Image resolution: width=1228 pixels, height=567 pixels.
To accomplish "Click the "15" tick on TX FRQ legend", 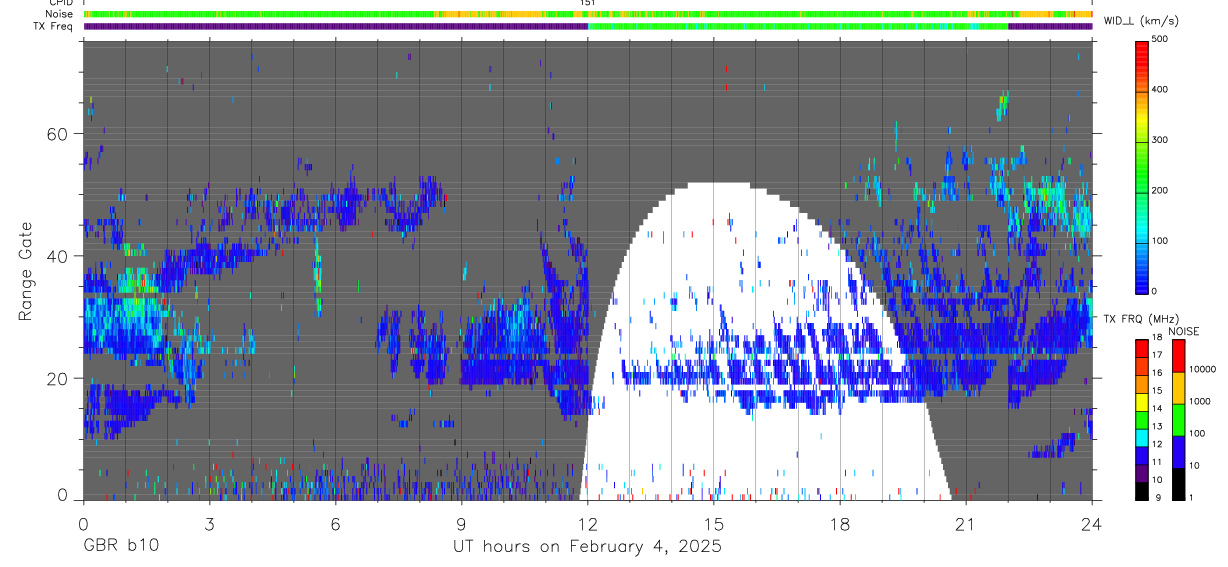I will pos(1157,391).
